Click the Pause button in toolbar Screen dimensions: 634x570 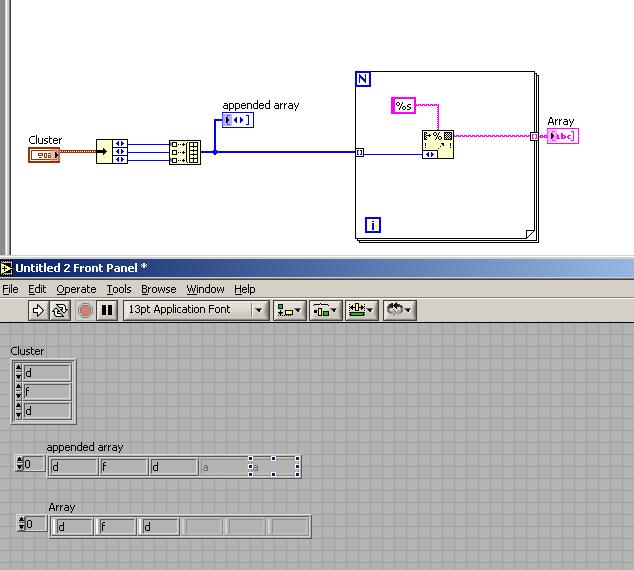pos(107,310)
